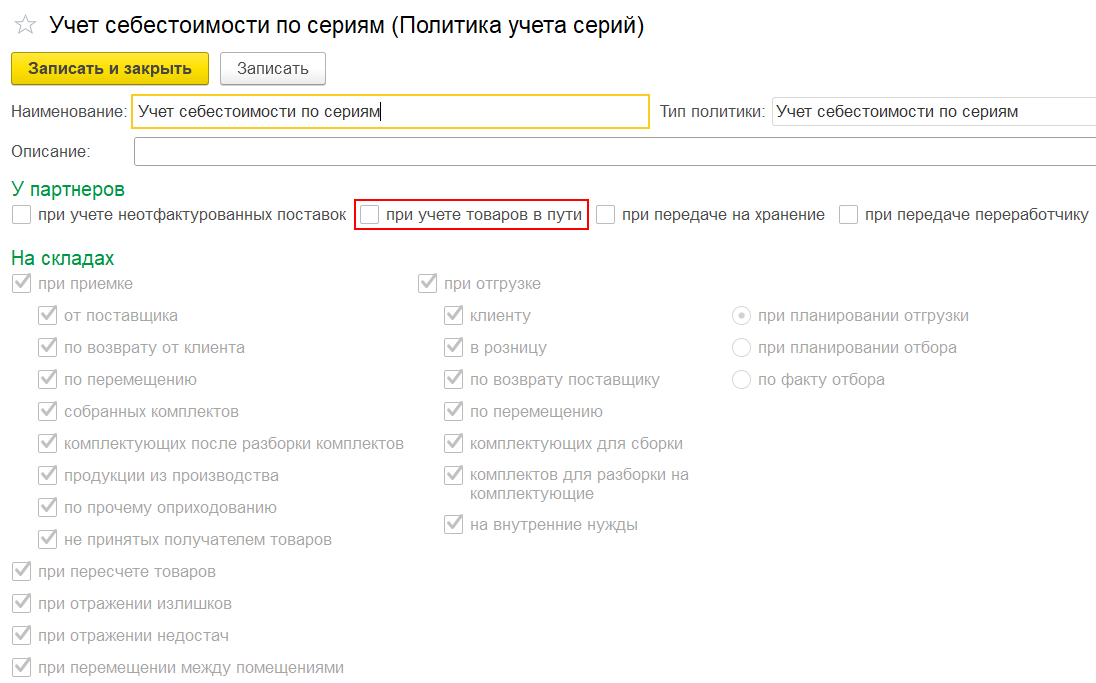
Task: Toggle 'на внутренние нужды' checkbox
Action: [454, 524]
